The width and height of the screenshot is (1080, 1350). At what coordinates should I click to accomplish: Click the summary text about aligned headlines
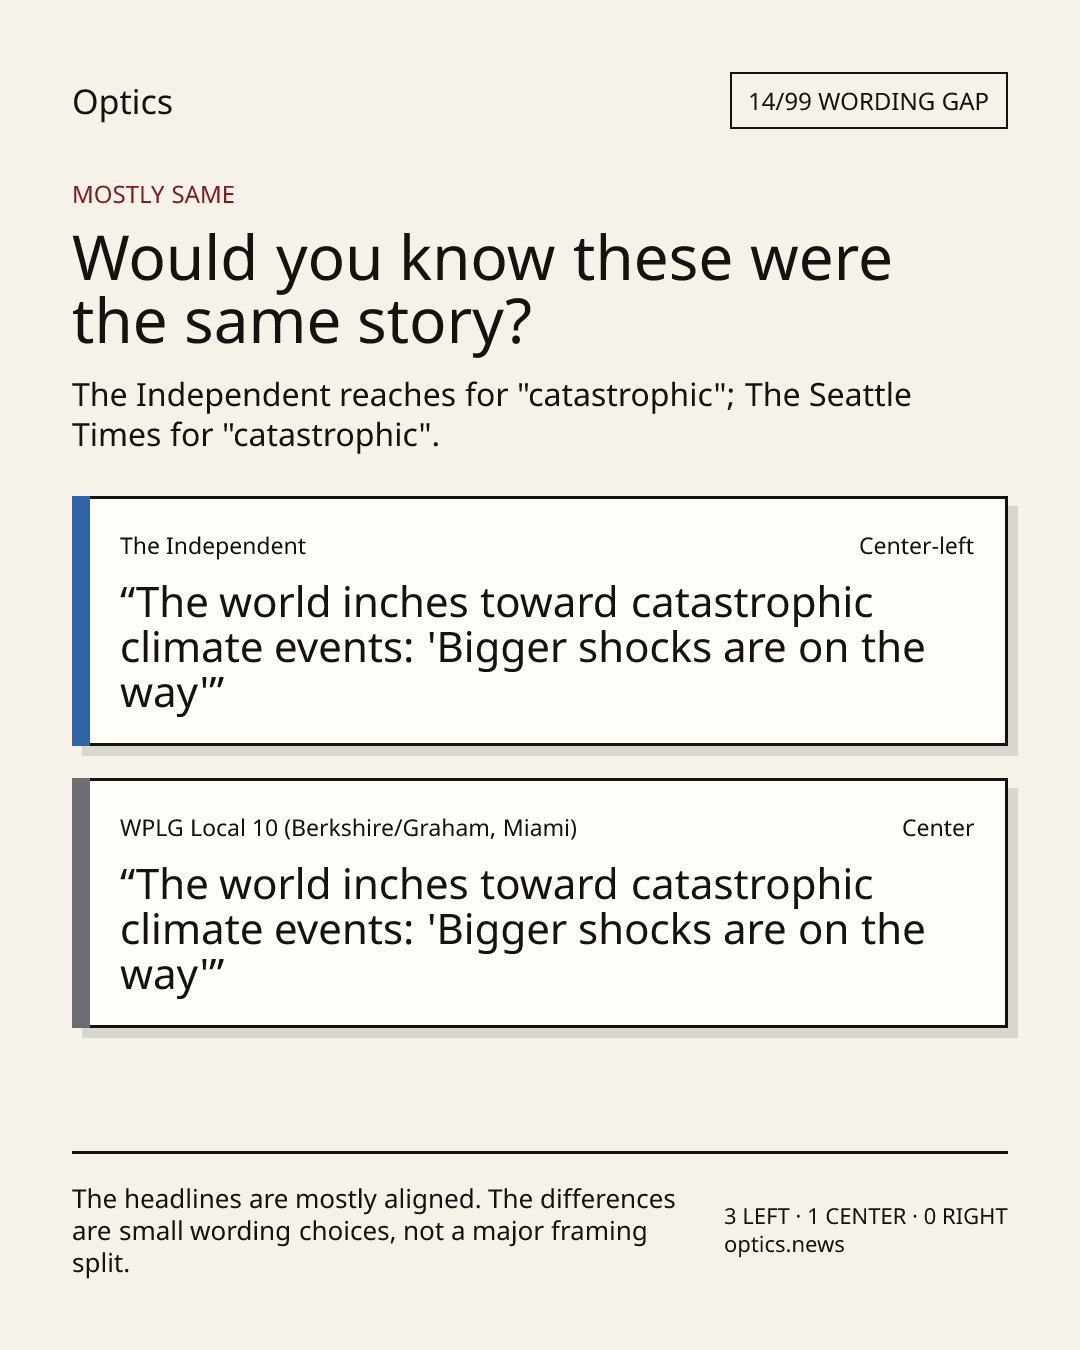pyautogui.click(x=374, y=1231)
